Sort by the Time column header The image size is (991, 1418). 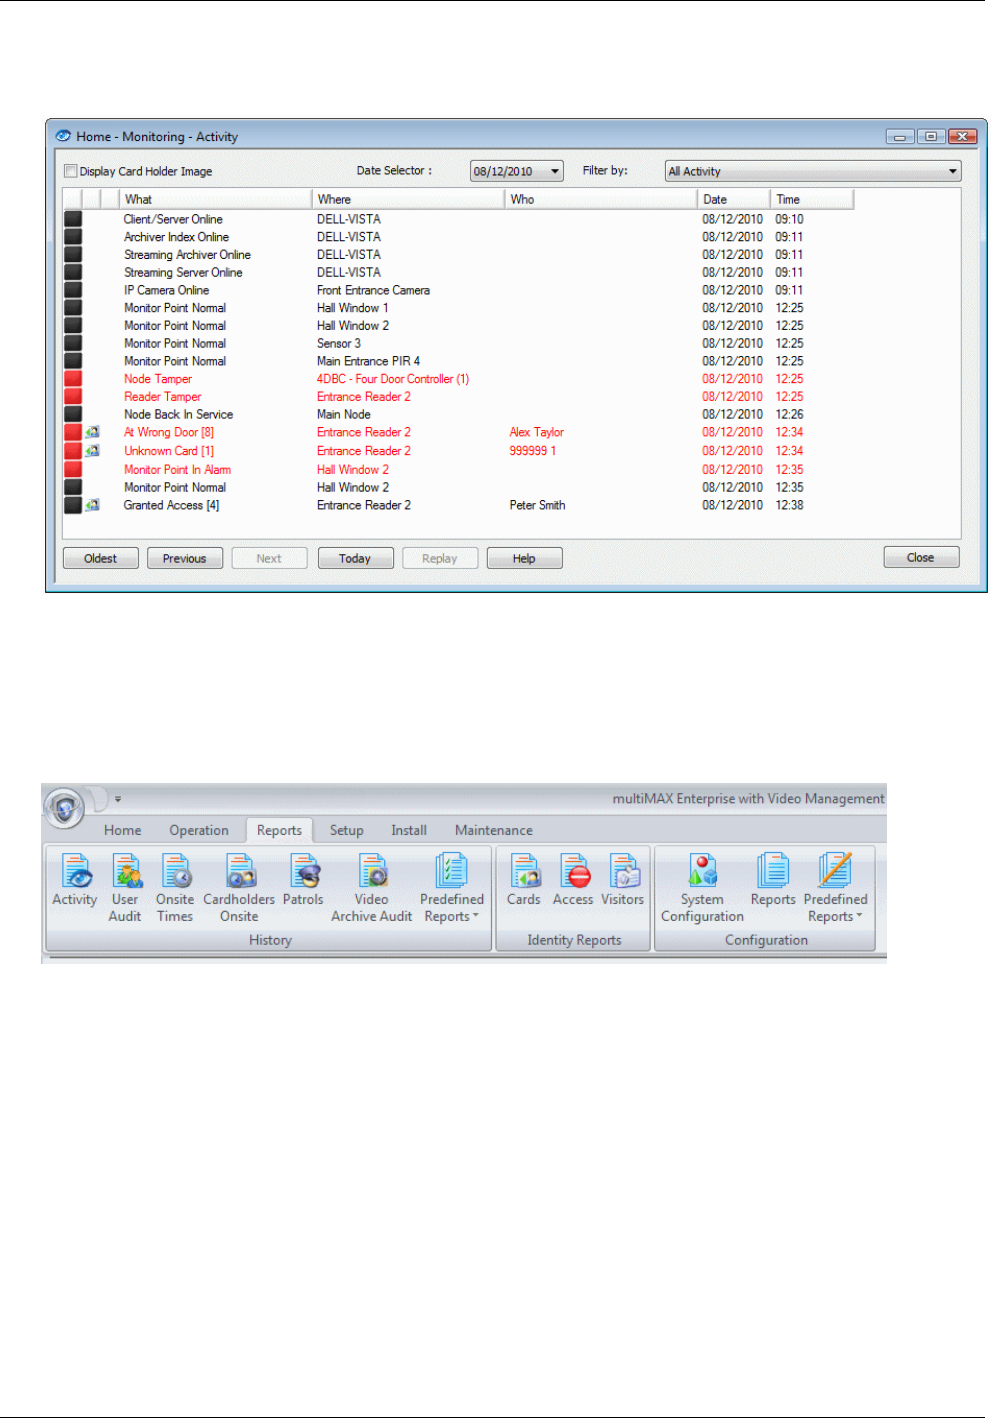[812, 199]
